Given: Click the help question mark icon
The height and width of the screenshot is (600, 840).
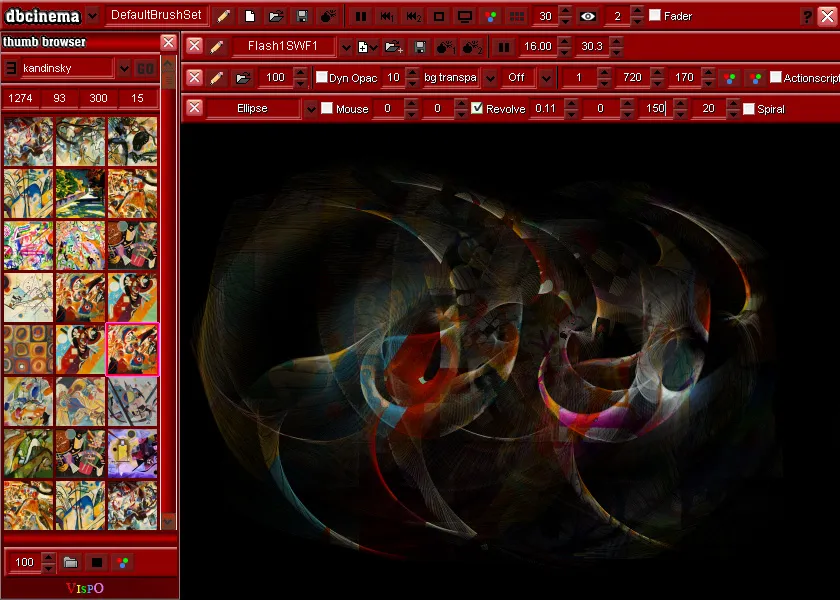Looking at the screenshot, I should point(807,16).
